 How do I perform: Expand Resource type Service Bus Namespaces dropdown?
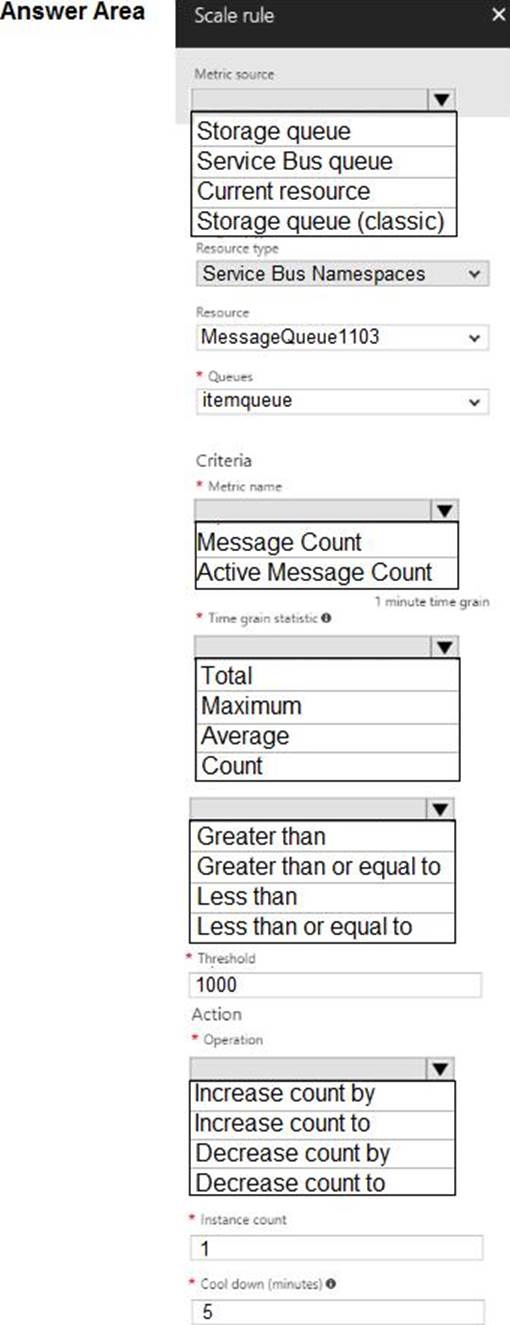click(343, 274)
